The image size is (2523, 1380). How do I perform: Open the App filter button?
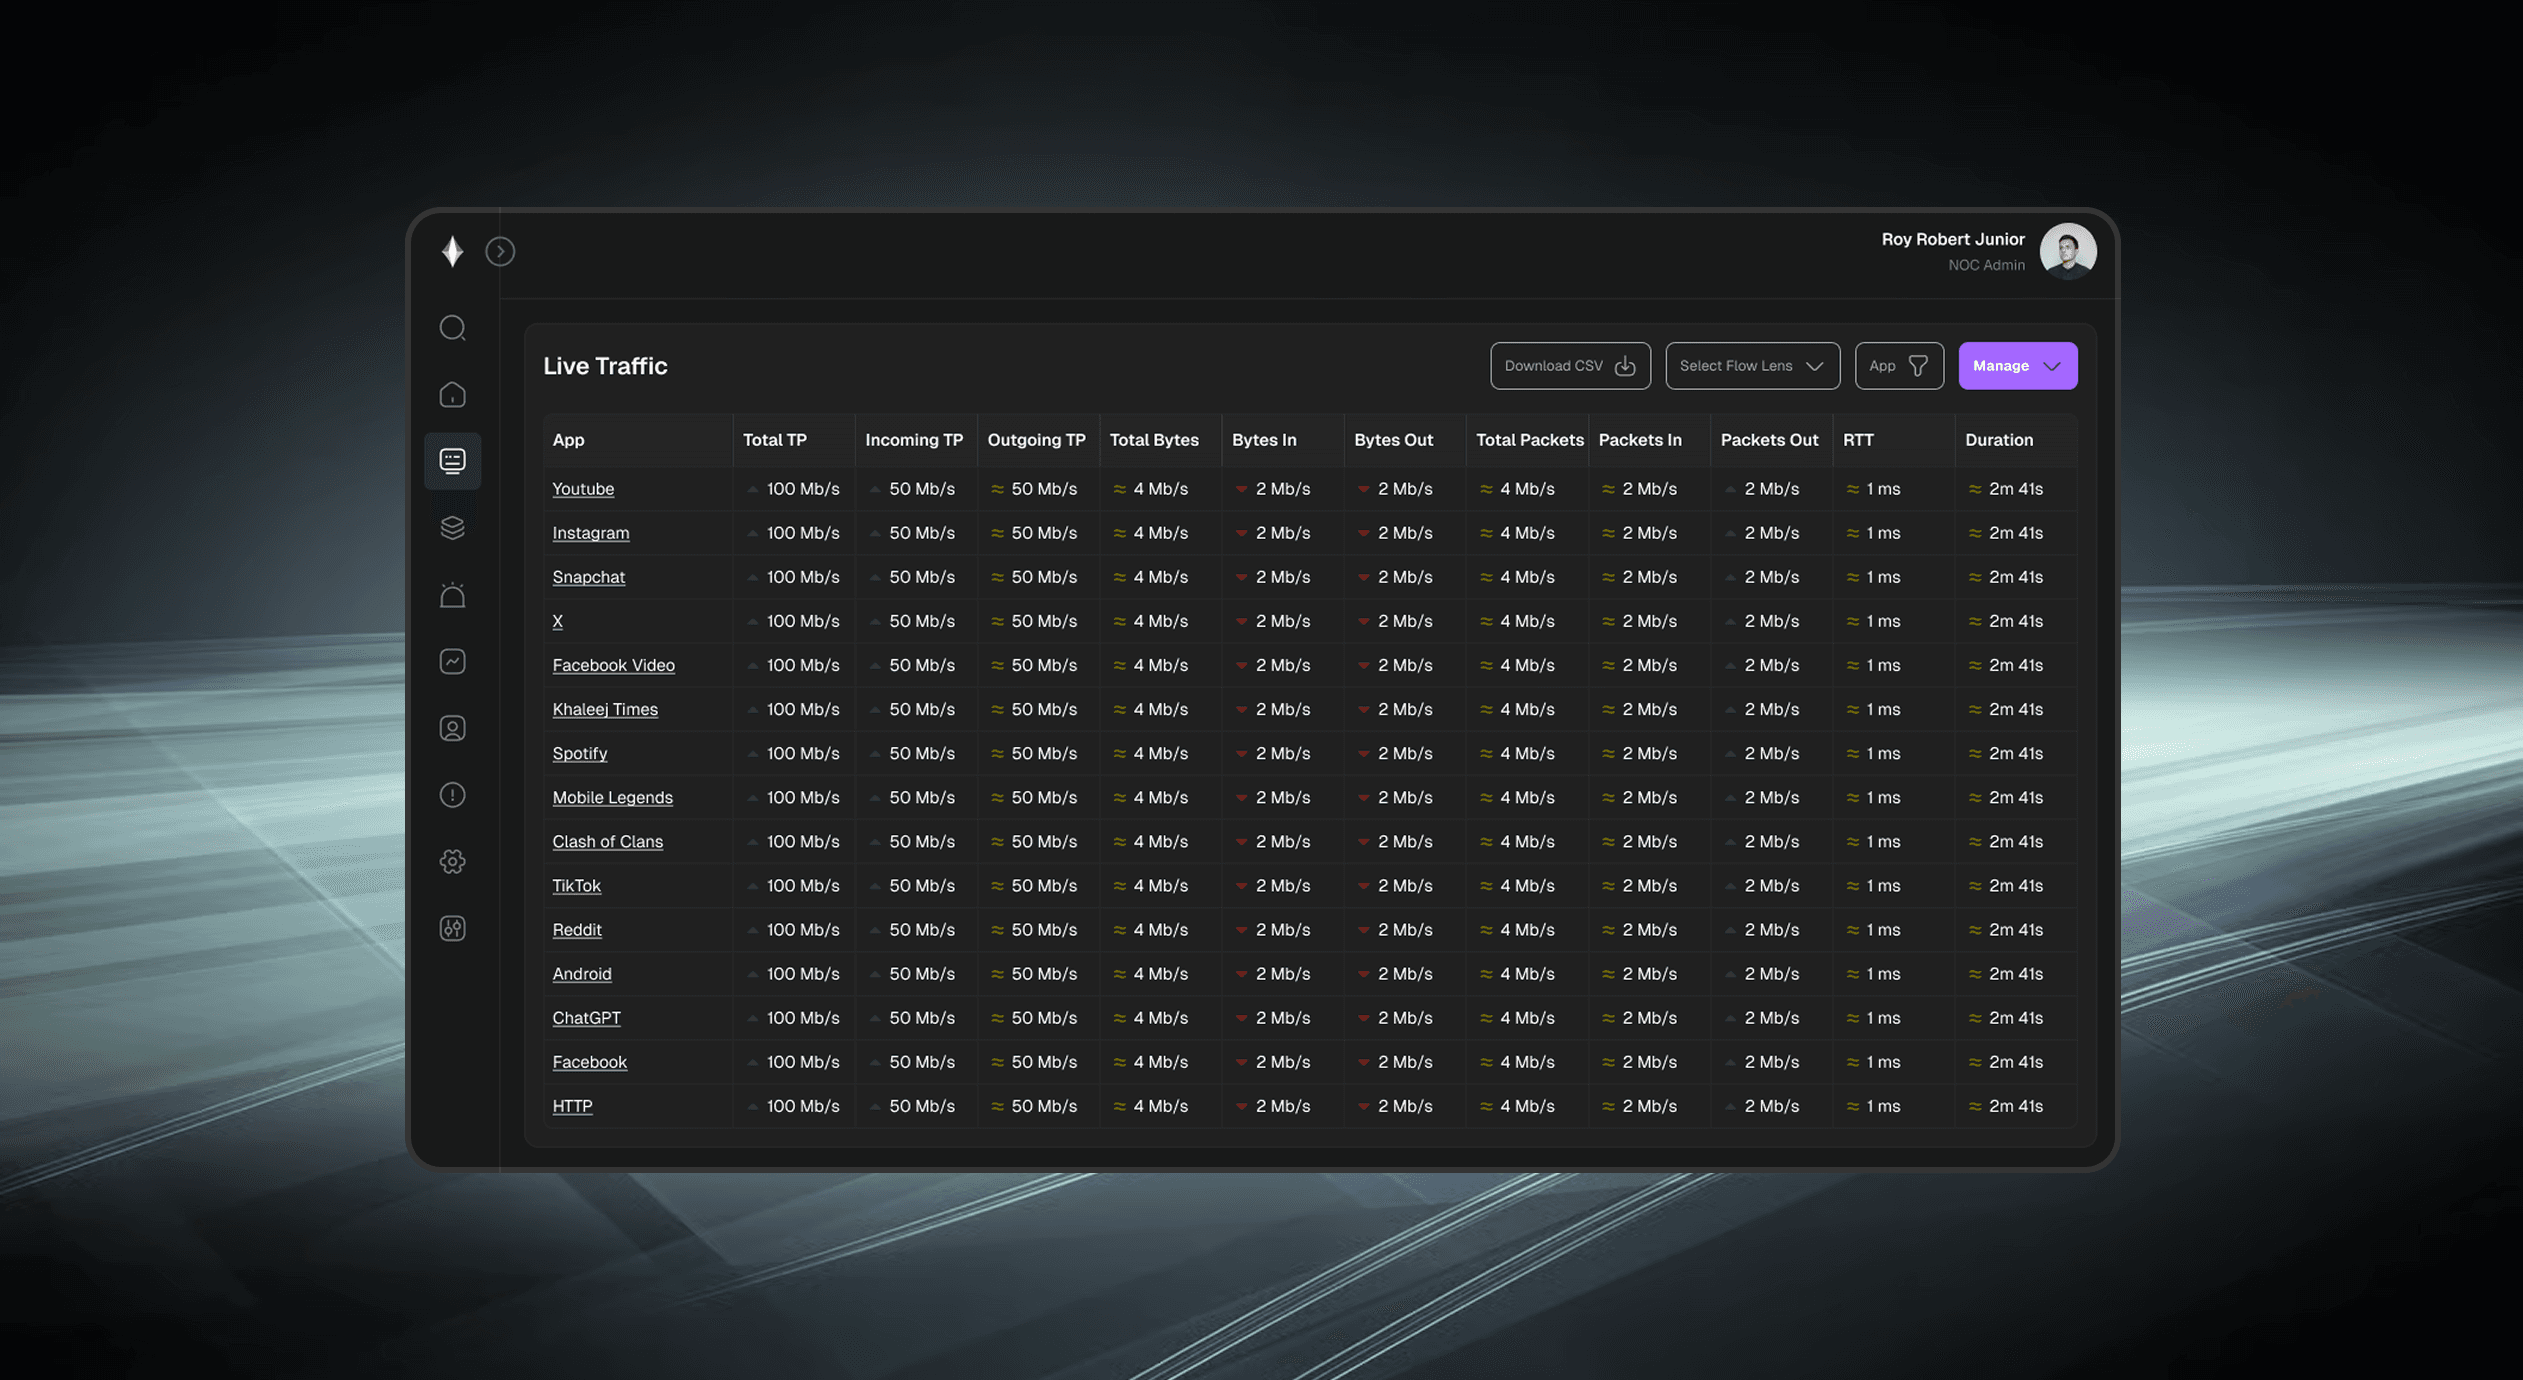1899,366
